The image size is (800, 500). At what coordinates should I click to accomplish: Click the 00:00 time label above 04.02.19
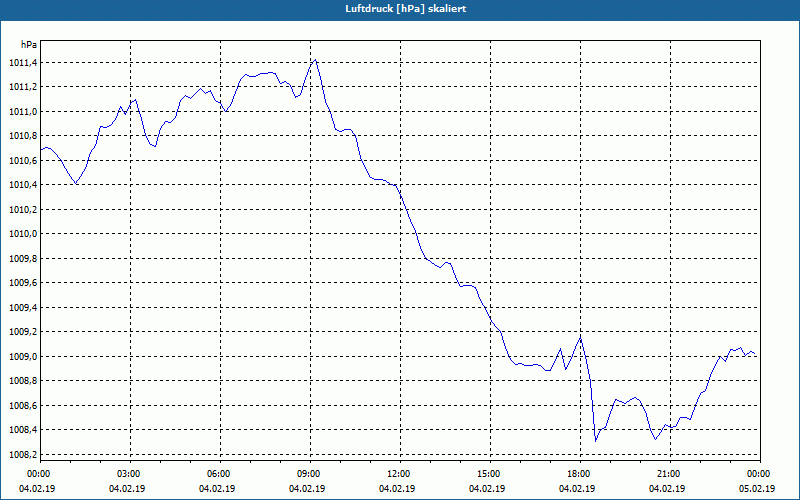pos(38,474)
